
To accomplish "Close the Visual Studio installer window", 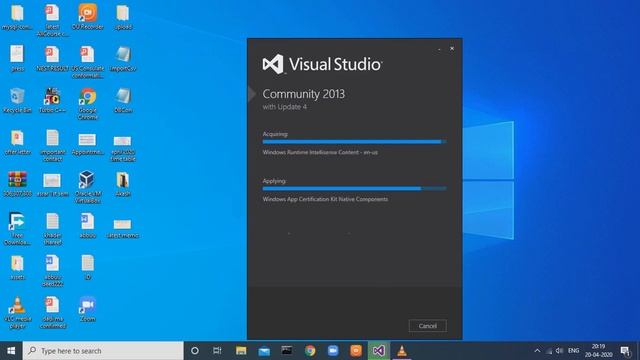I will 452,48.
